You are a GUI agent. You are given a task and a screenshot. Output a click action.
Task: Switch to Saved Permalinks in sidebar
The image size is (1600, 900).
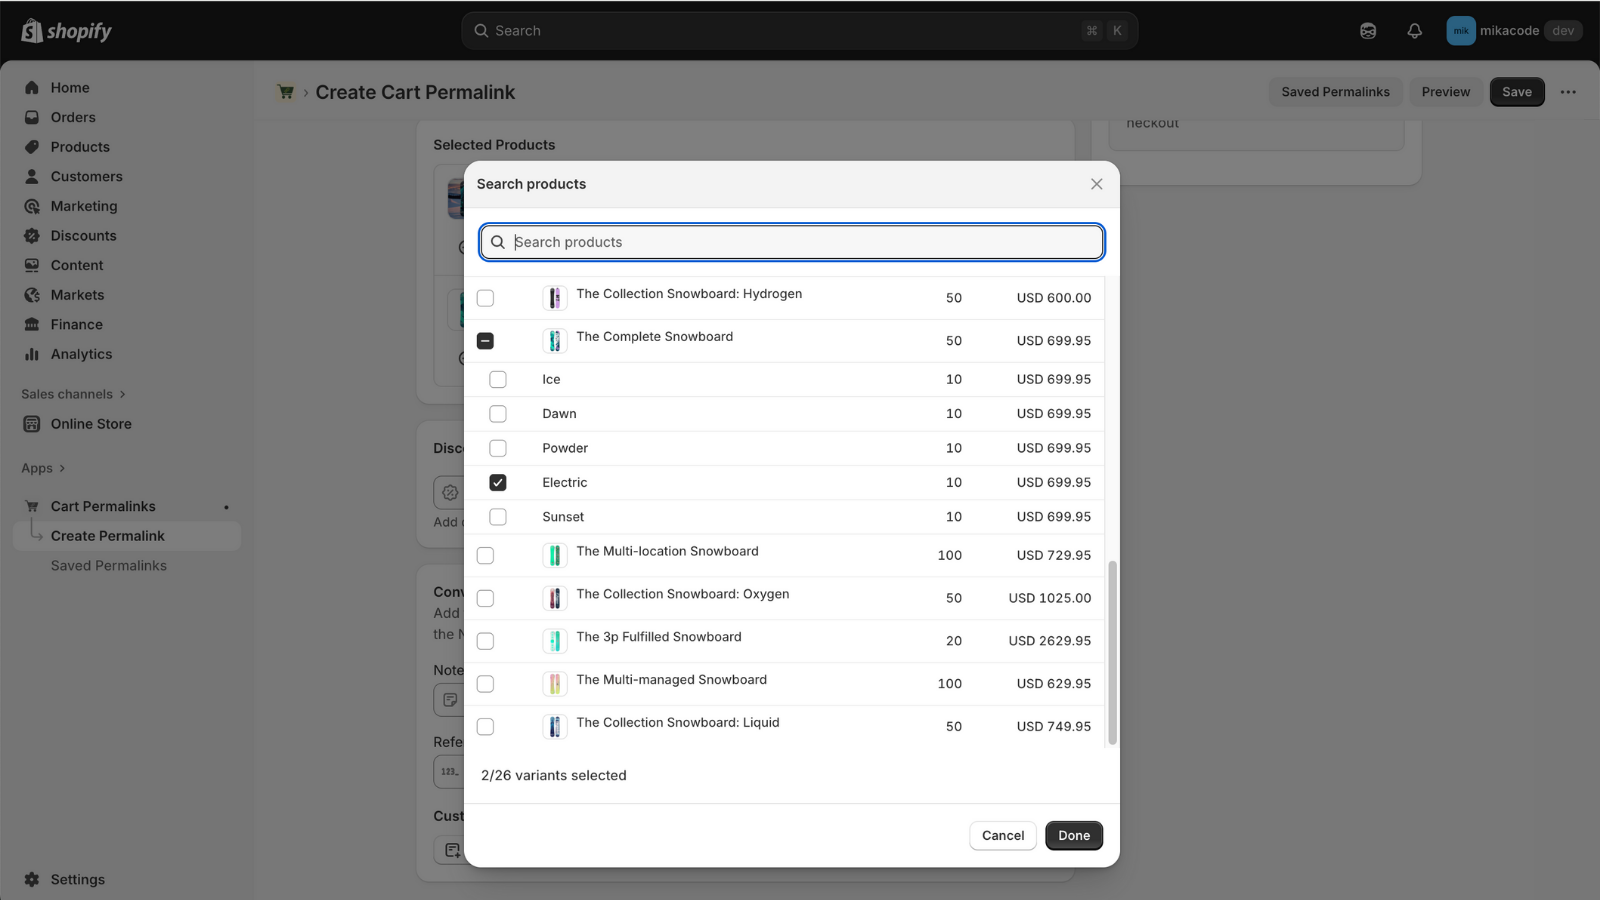pos(108,565)
